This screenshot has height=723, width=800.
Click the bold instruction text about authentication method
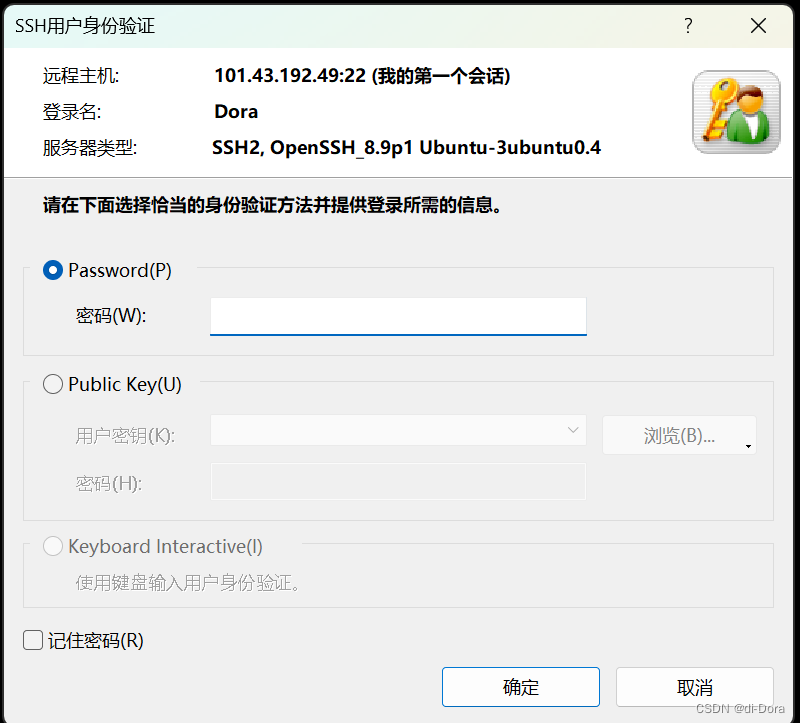click(x=272, y=205)
